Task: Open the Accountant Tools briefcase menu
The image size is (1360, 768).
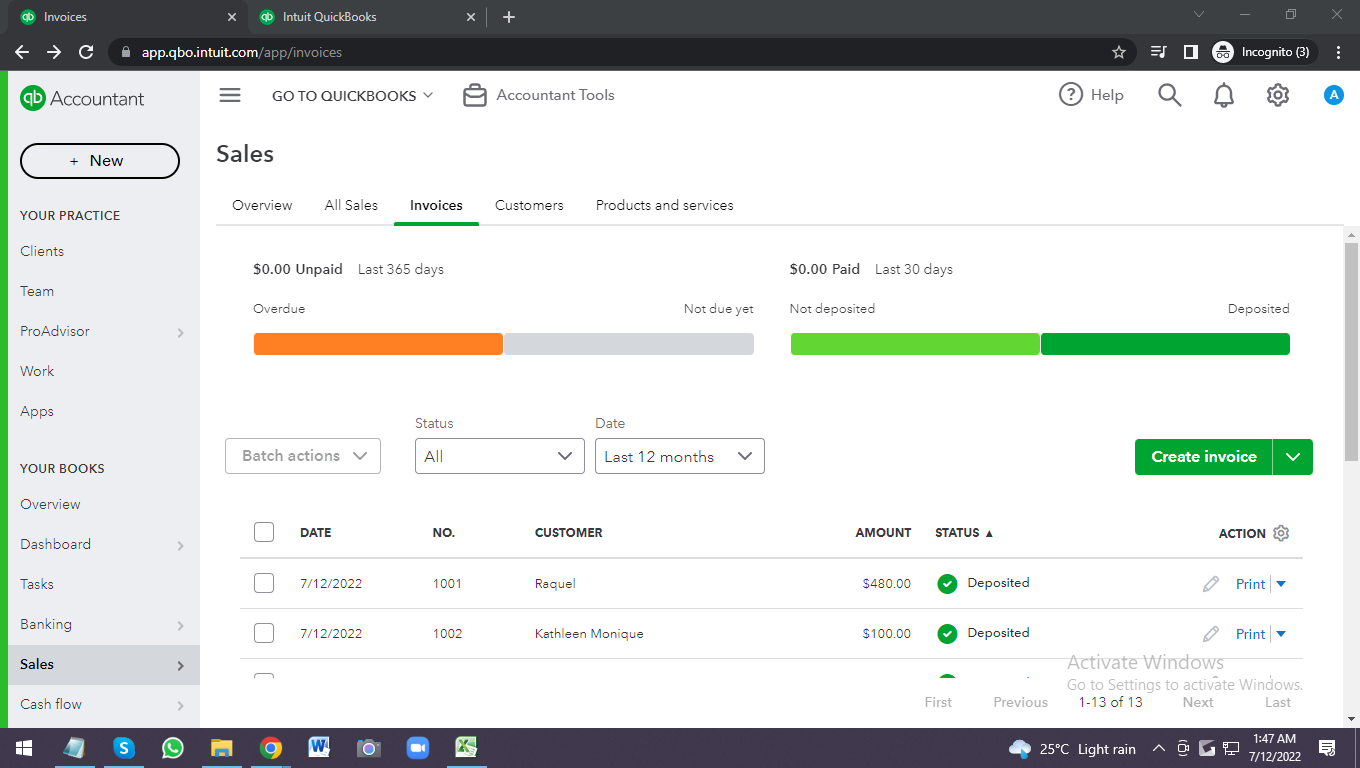Action: pyautogui.click(x=539, y=95)
